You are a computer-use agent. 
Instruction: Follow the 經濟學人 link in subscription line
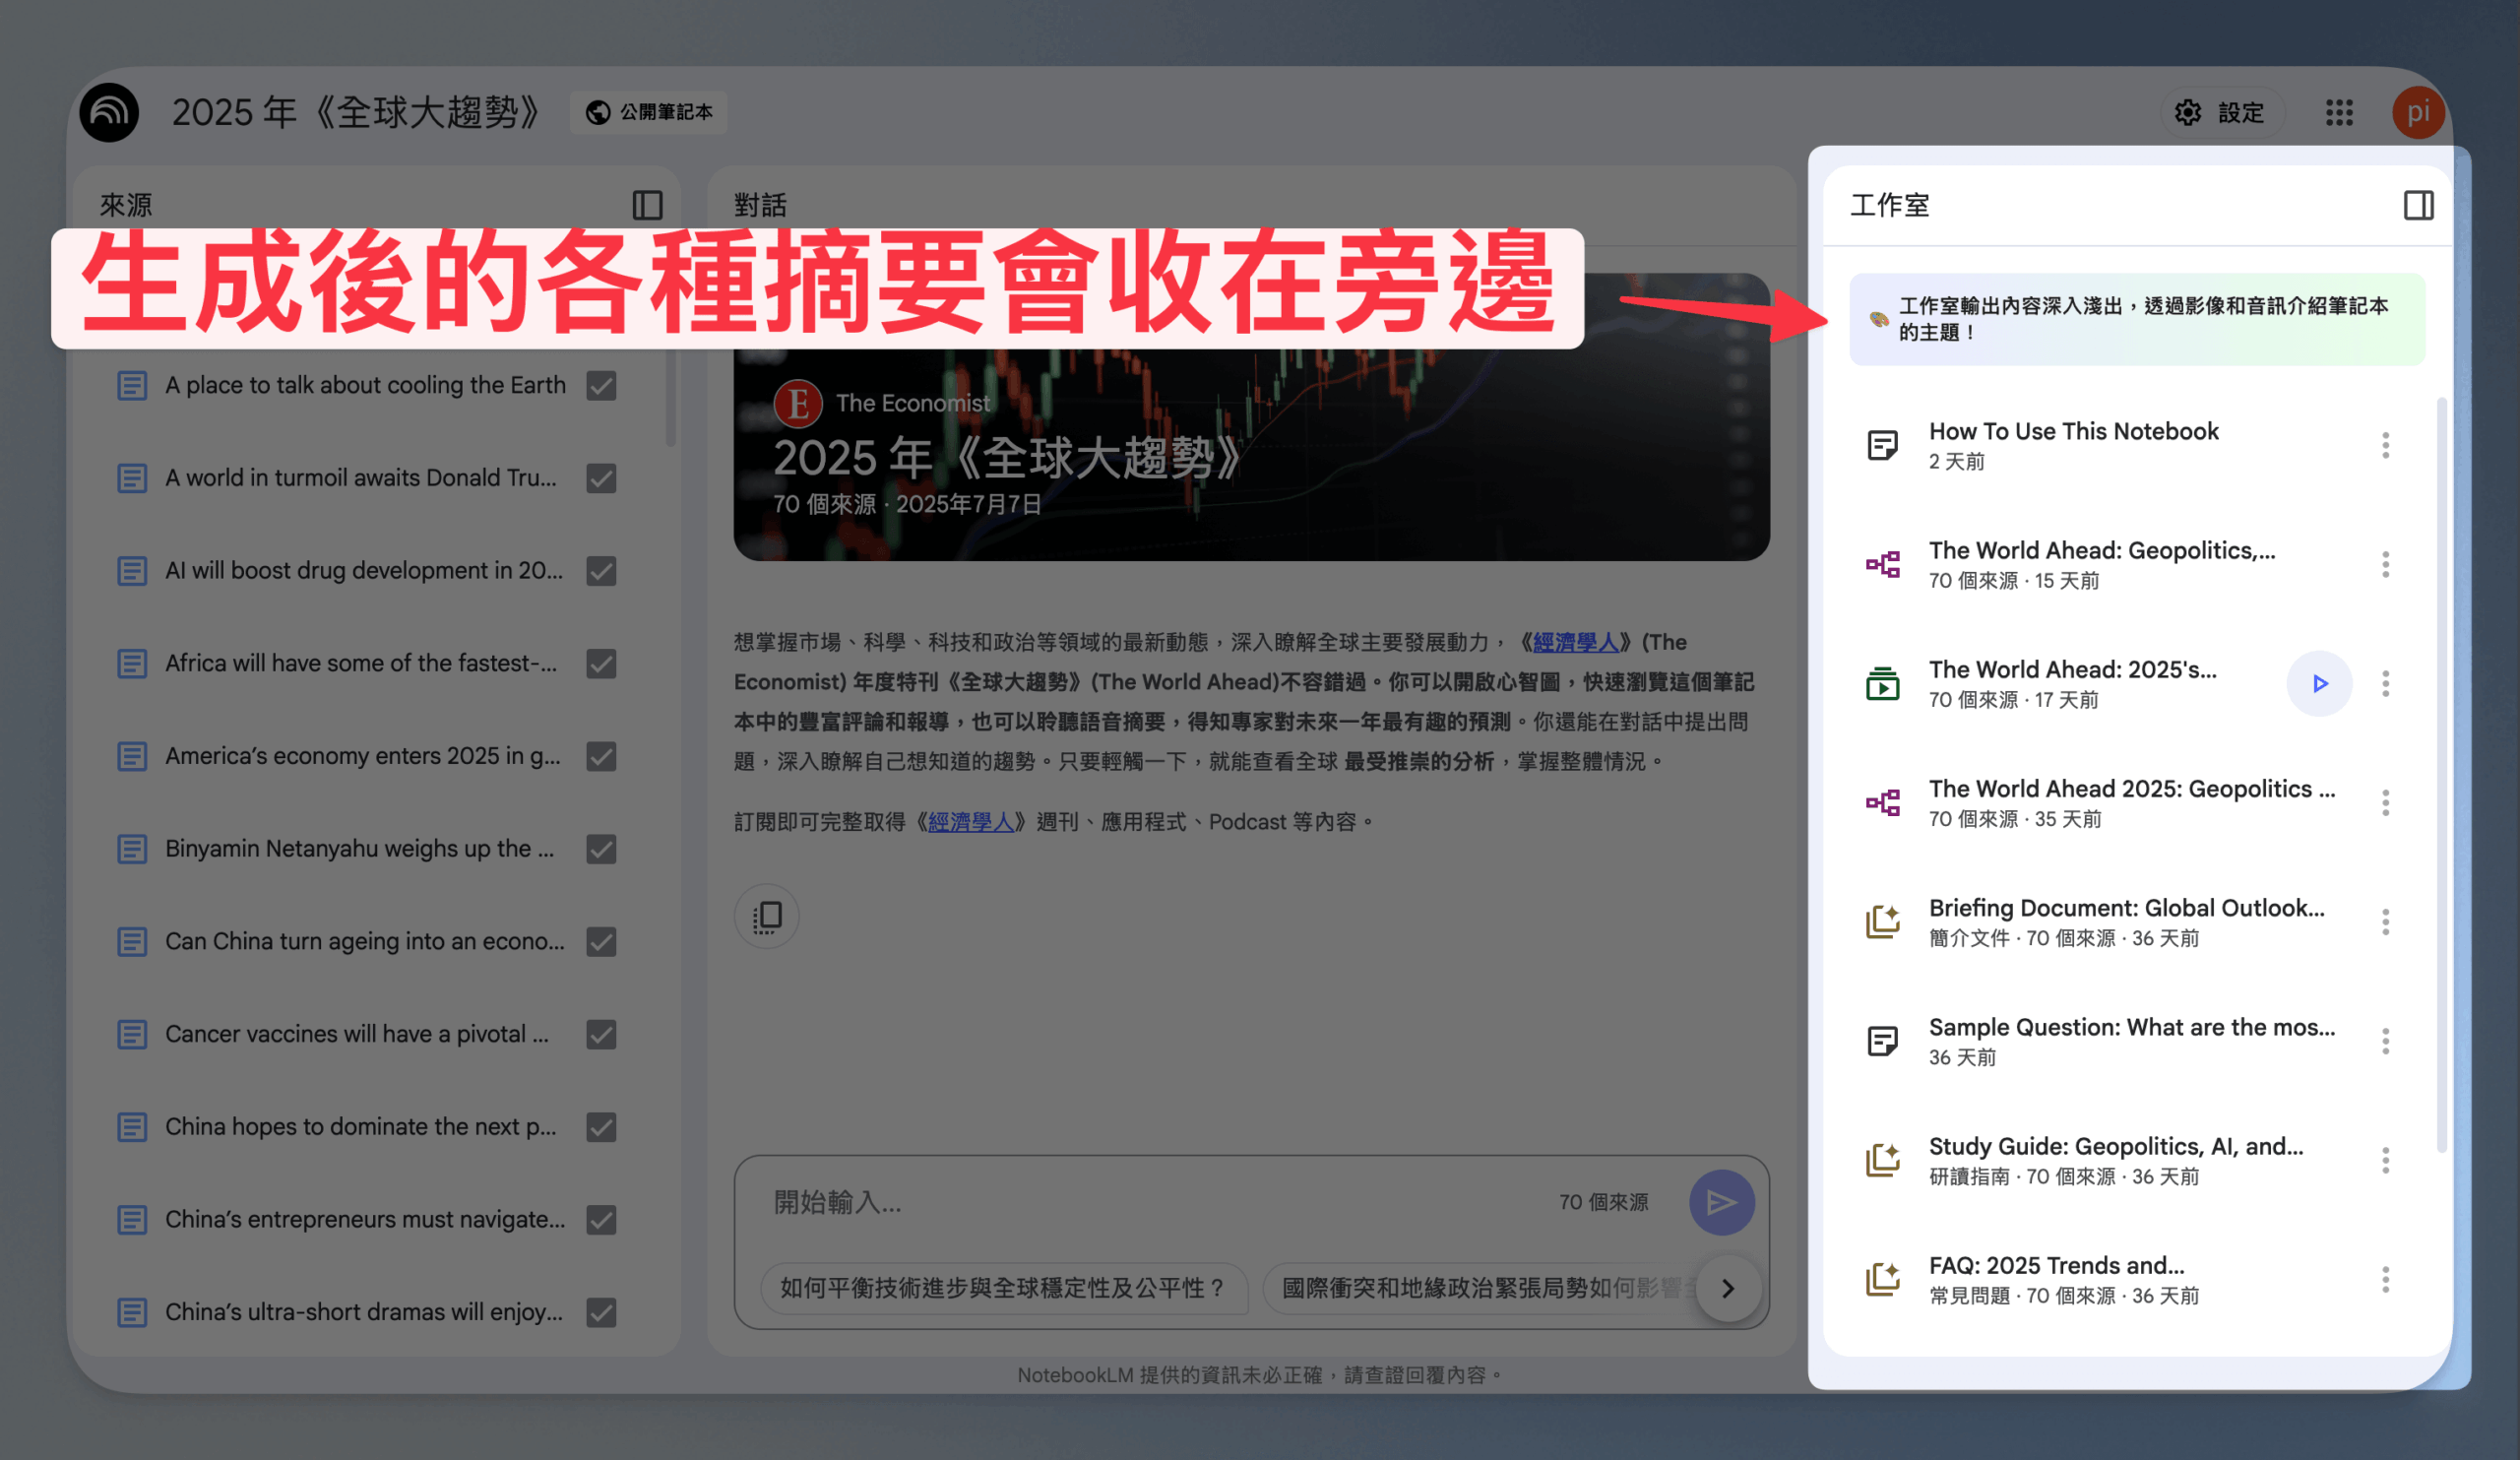click(x=971, y=823)
